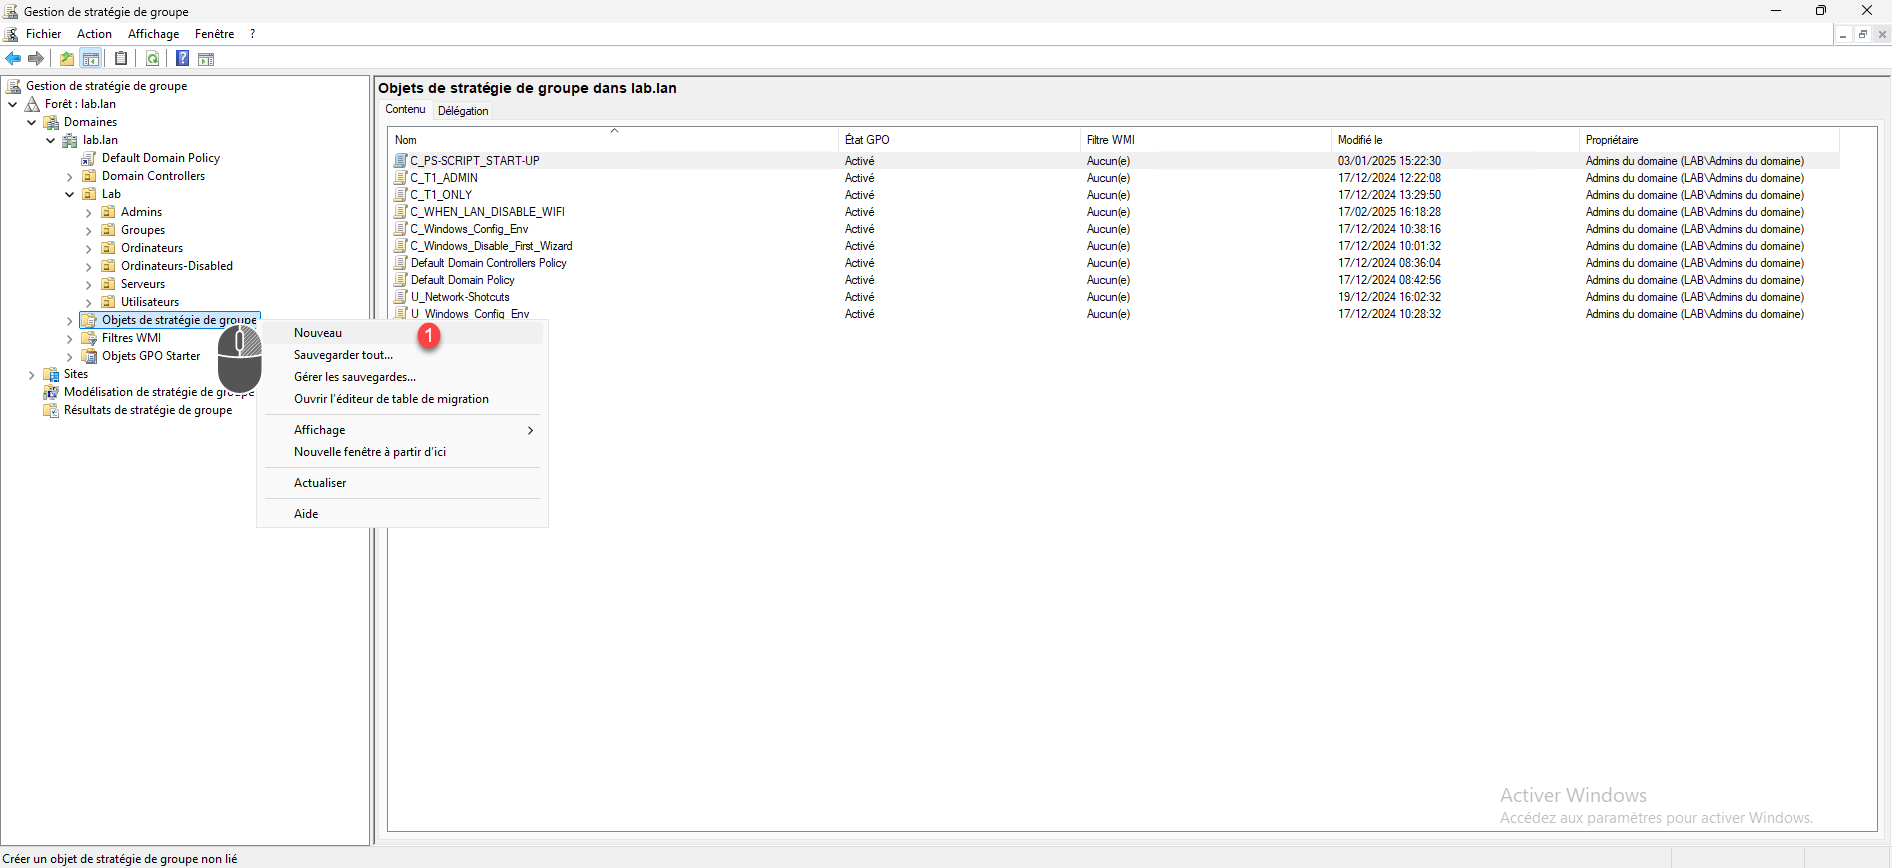The width and height of the screenshot is (1892, 868).
Task: Open the Action menu in menu bar
Action: (x=94, y=34)
